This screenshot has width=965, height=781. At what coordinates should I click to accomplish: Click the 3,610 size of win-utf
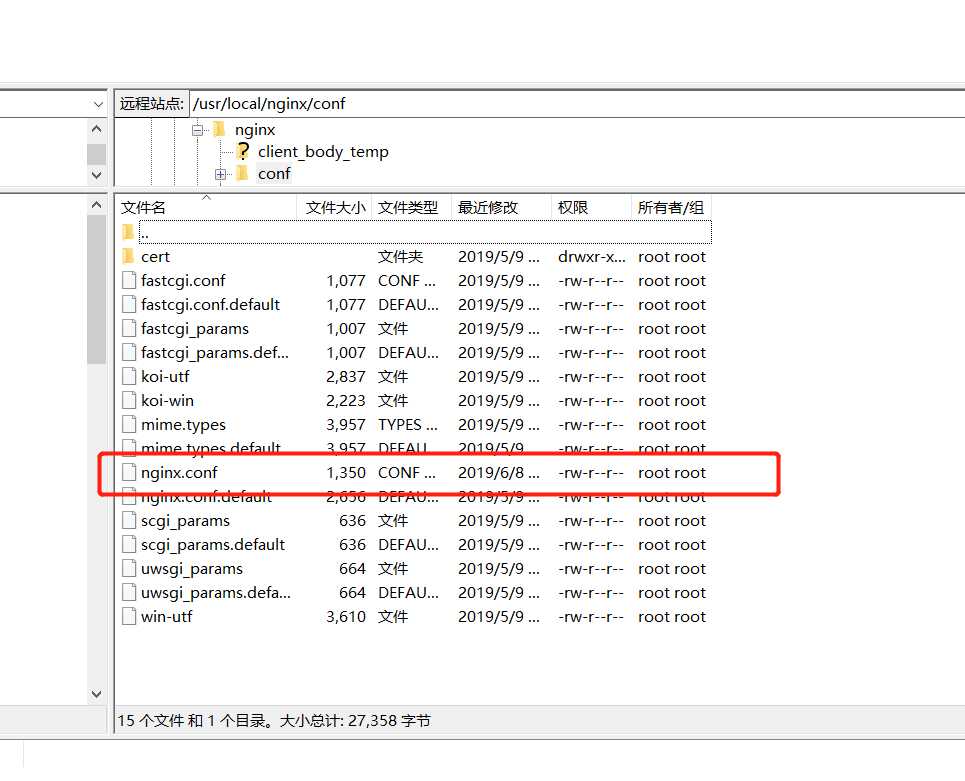pos(346,617)
